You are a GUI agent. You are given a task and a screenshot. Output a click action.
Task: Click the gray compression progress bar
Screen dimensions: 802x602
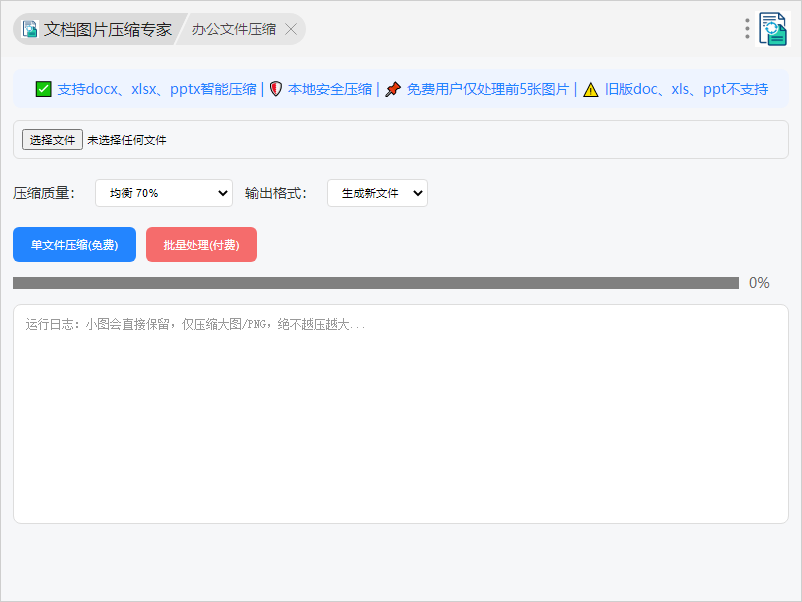(x=375, y=283)
